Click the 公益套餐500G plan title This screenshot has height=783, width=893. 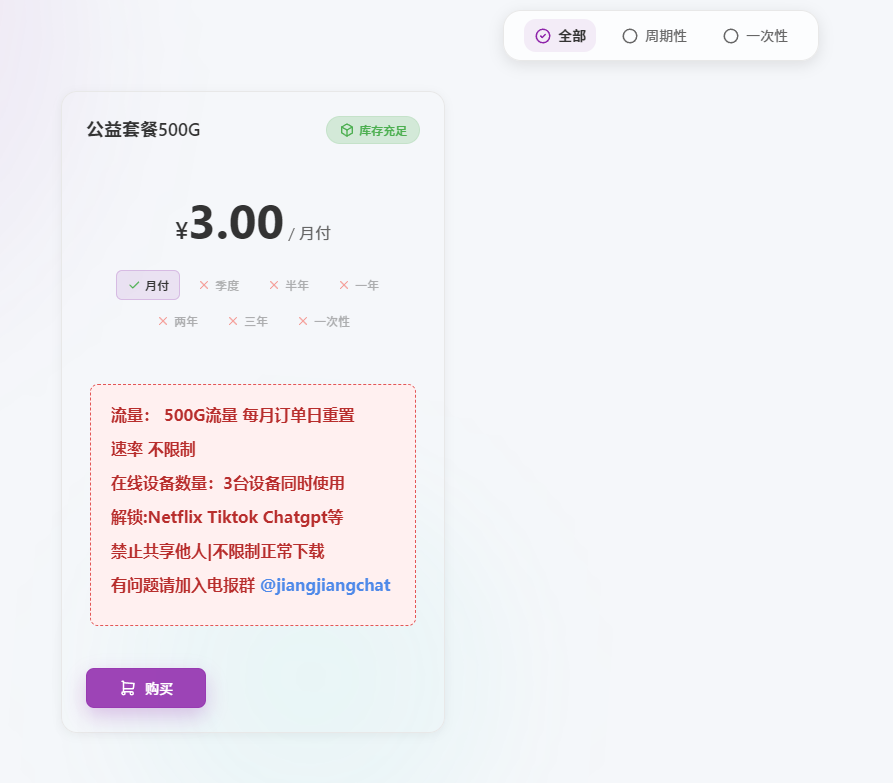pos(143,130)
